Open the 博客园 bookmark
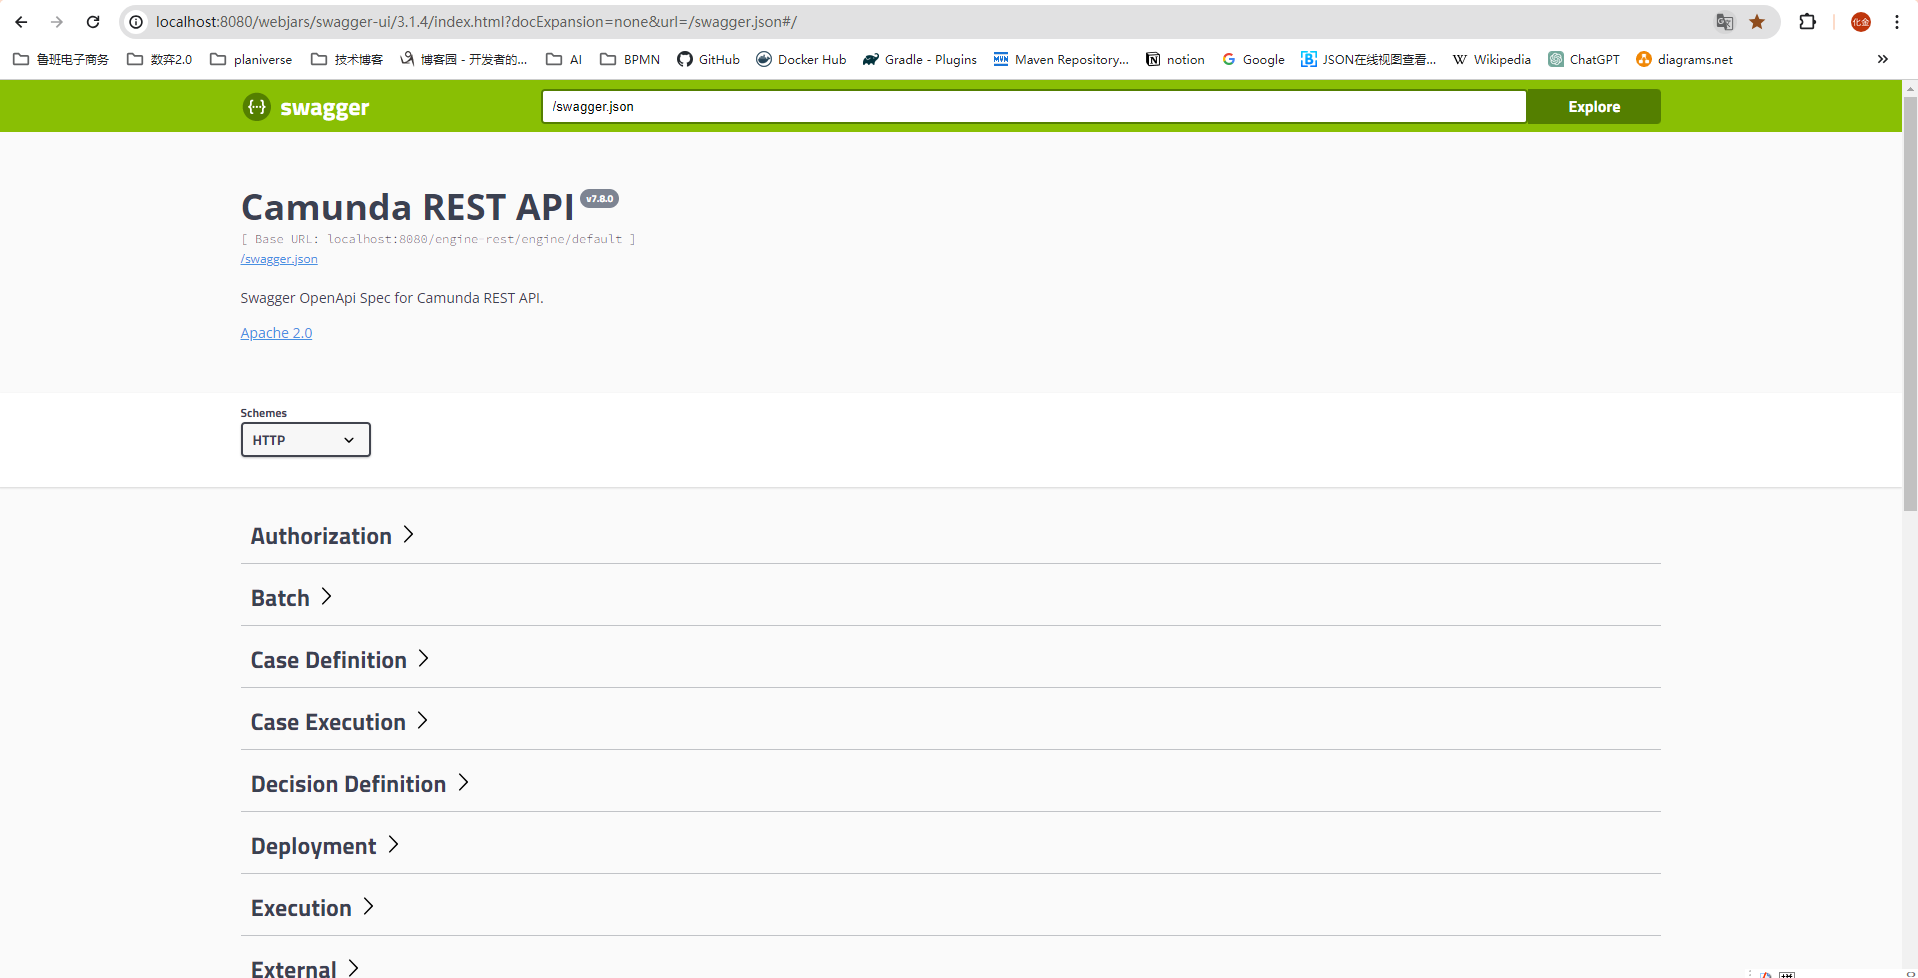The width and height of the screenshot is (1918, 978). pyautogui.click(x=463, y=59)
